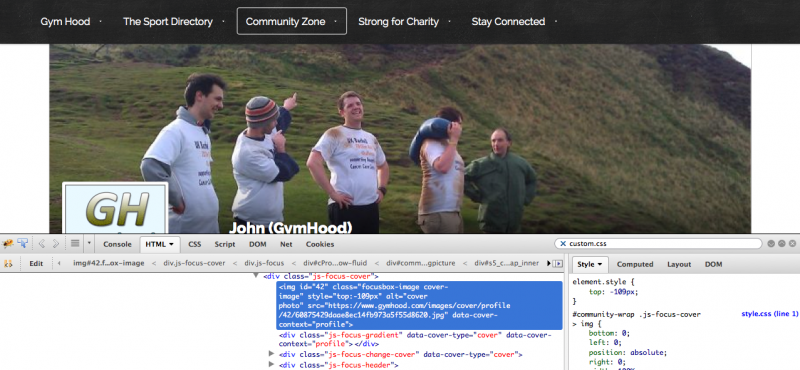Collapse the div js-focus-cover node
The width and height of the screenshot is (800, 370).
pyautogui.click(x=256, y=276)
